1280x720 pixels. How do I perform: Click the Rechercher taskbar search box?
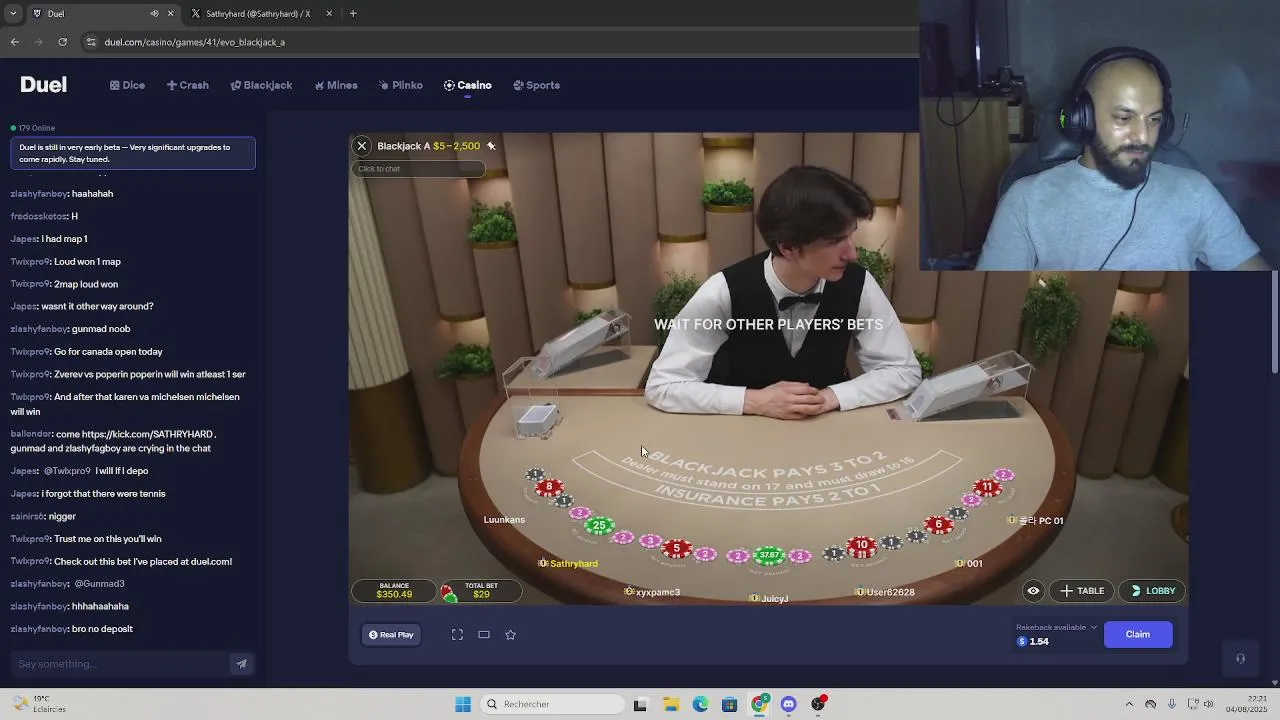point(552,704)
